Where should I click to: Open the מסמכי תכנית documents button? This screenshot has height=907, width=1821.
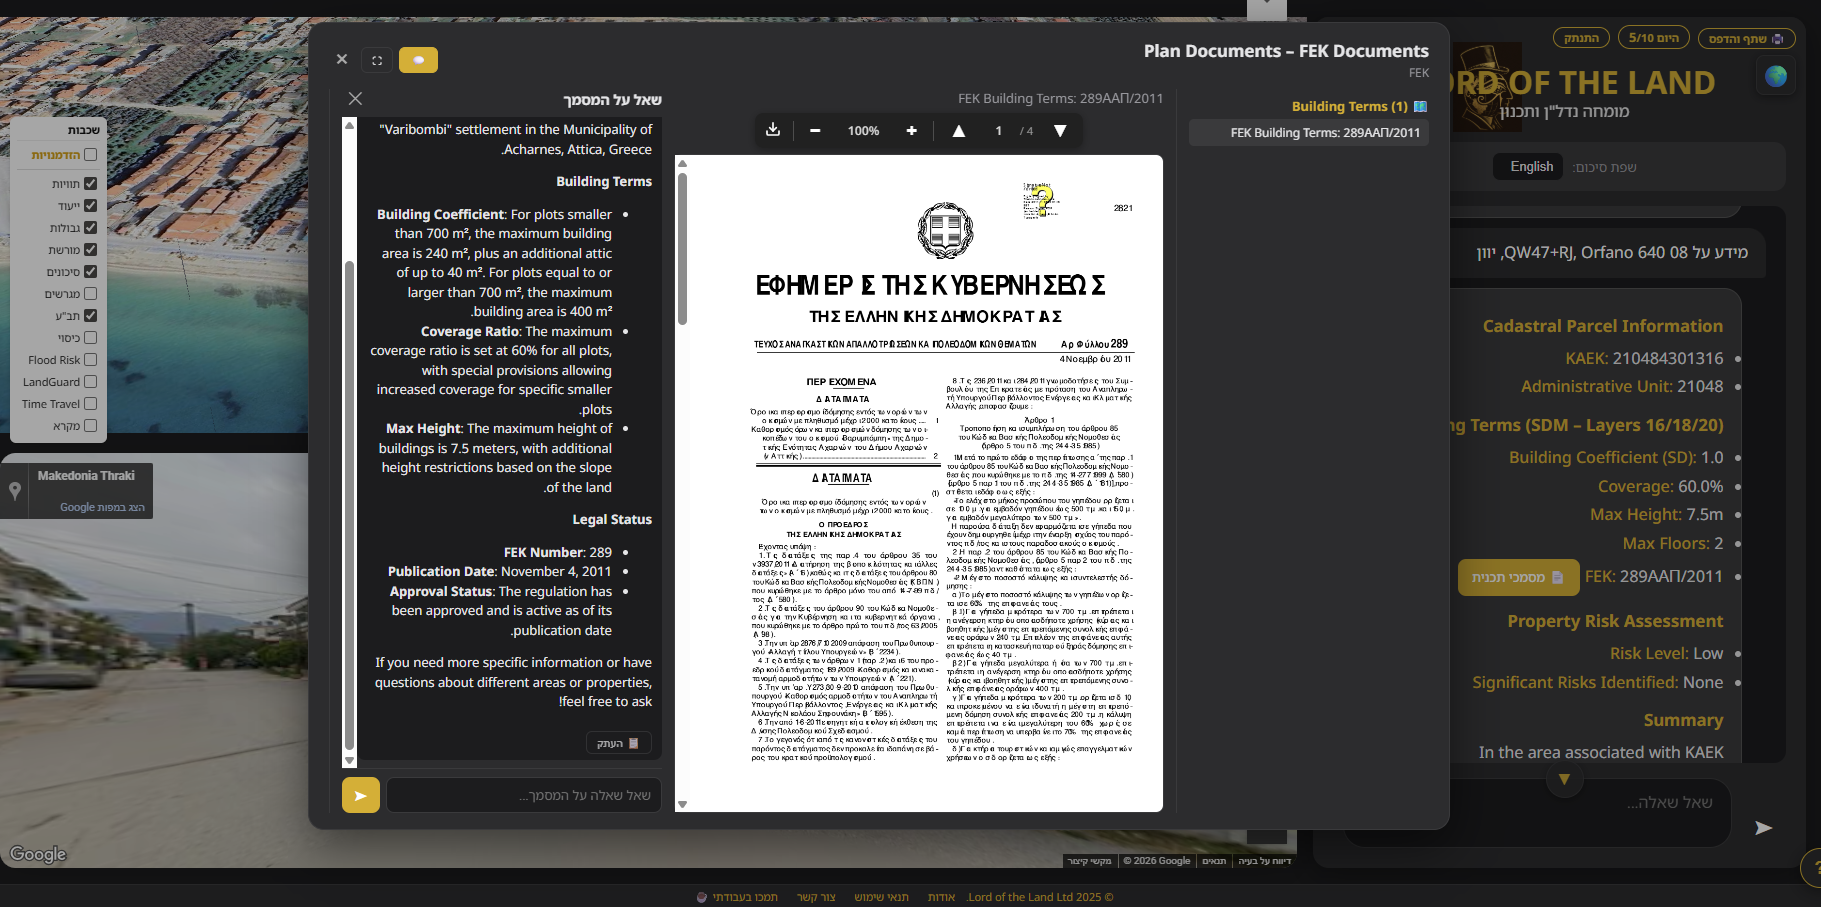1518,577
